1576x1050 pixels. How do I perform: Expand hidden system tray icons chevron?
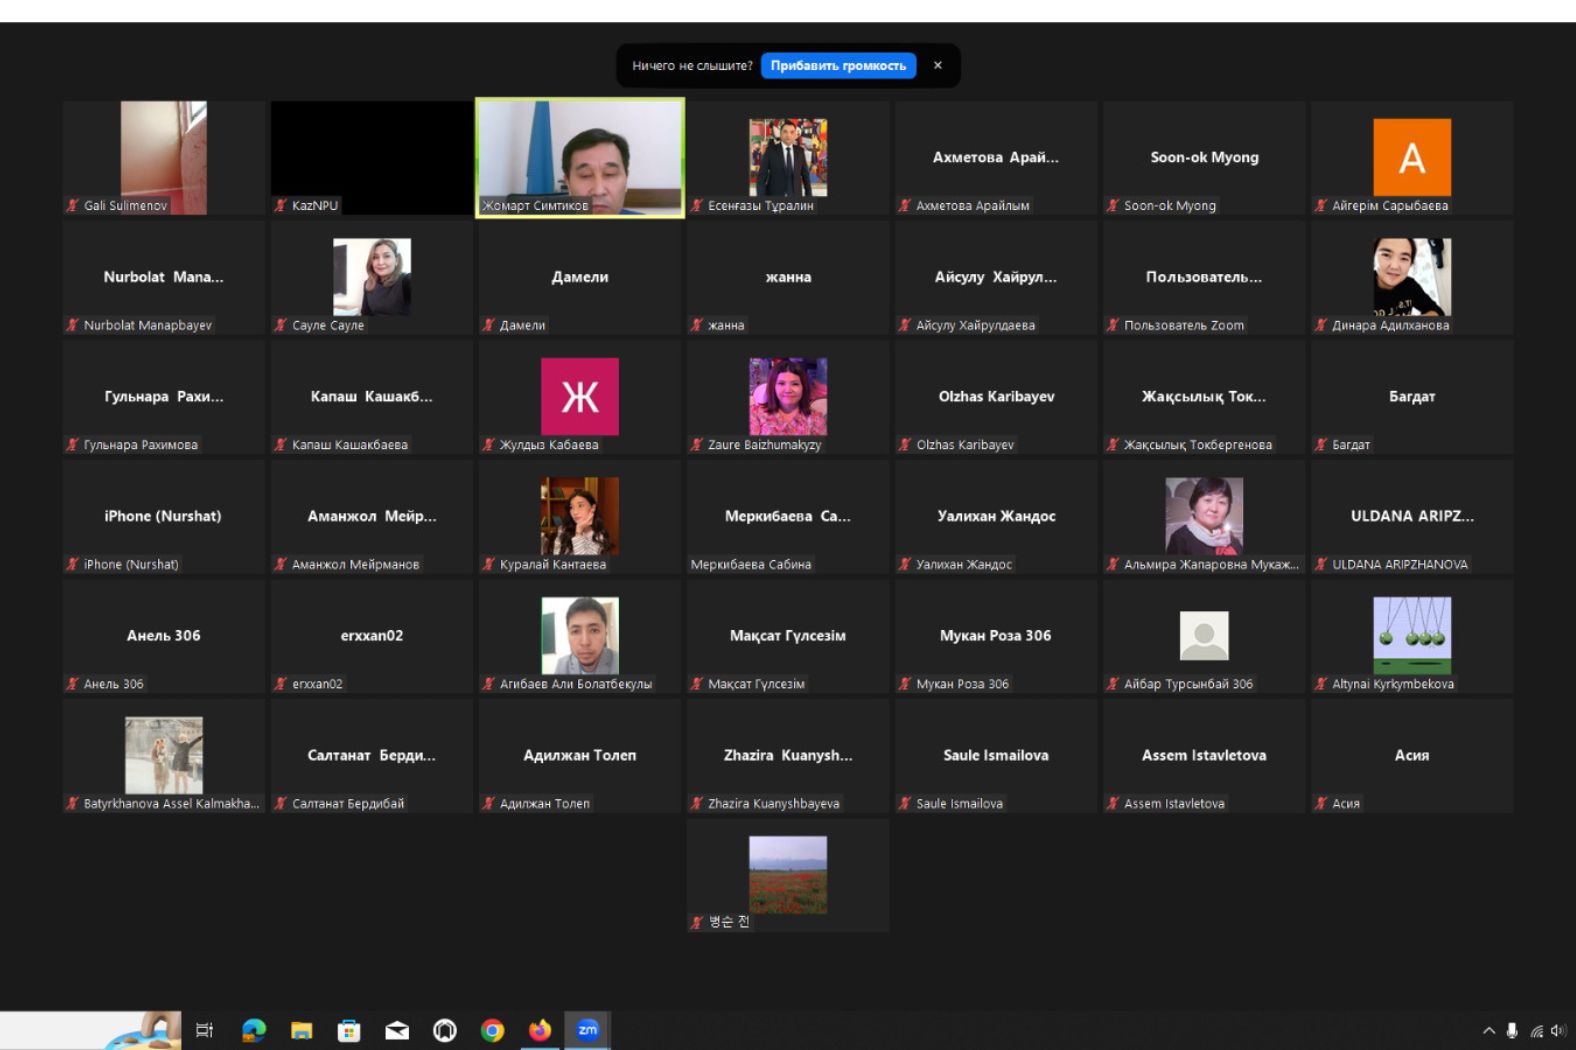pos(1488,1031)
